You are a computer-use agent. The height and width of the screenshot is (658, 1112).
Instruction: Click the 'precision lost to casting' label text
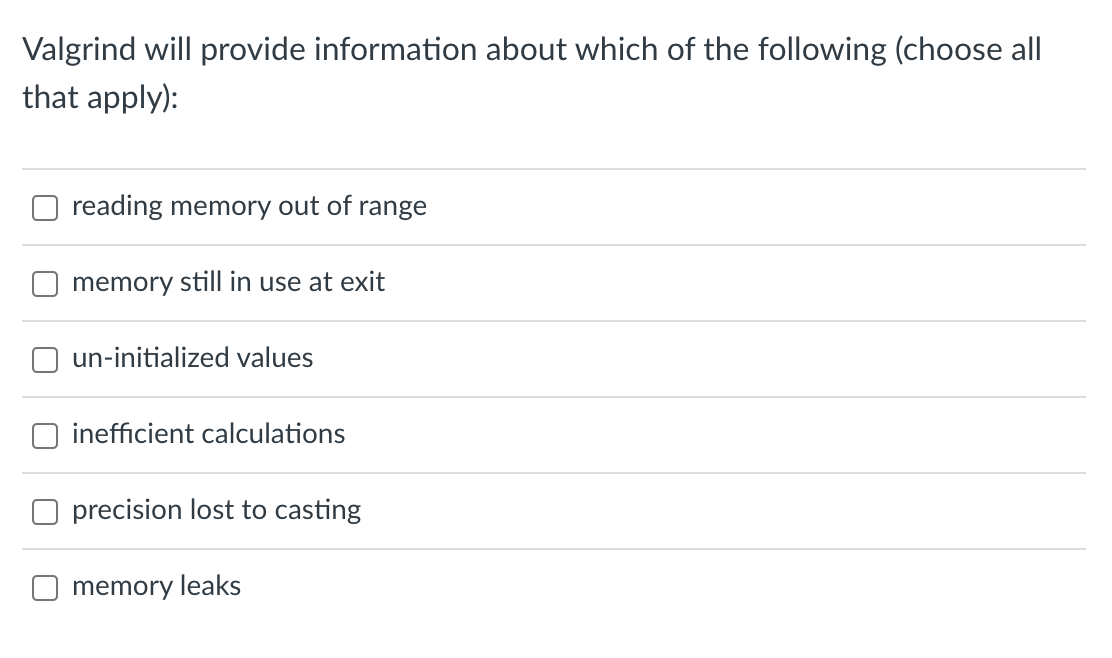pyautogui.click(x=216, y=510)
